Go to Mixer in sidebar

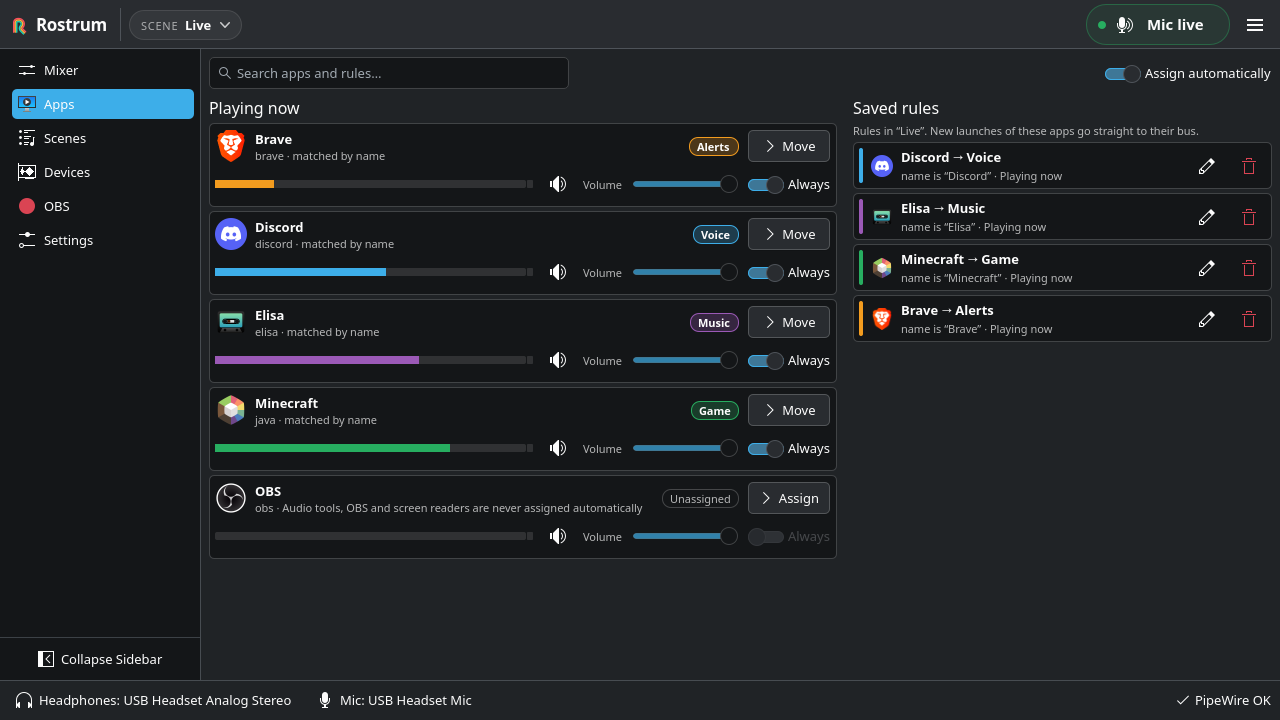pyautogui.click(x=103, y=70)
